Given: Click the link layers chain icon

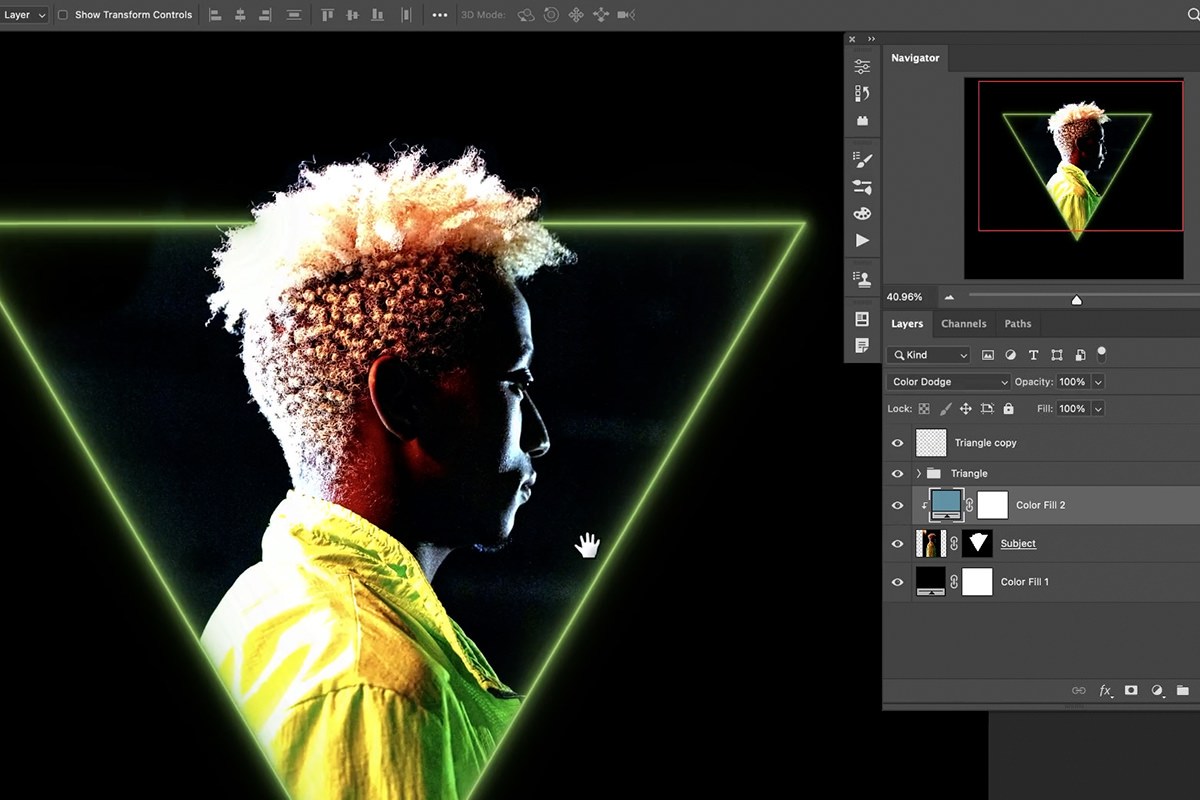Looking at the screenshot, I should click(1079, 690).
